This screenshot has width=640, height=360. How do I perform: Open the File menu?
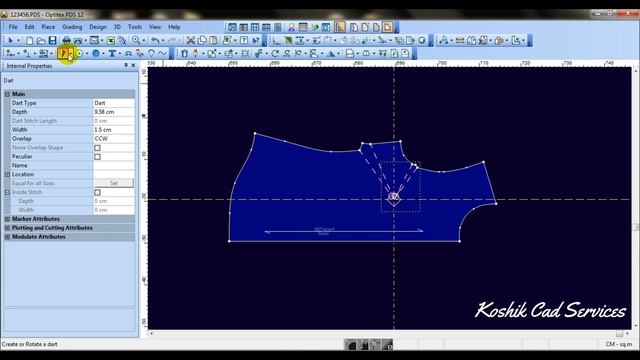(13, 27)
